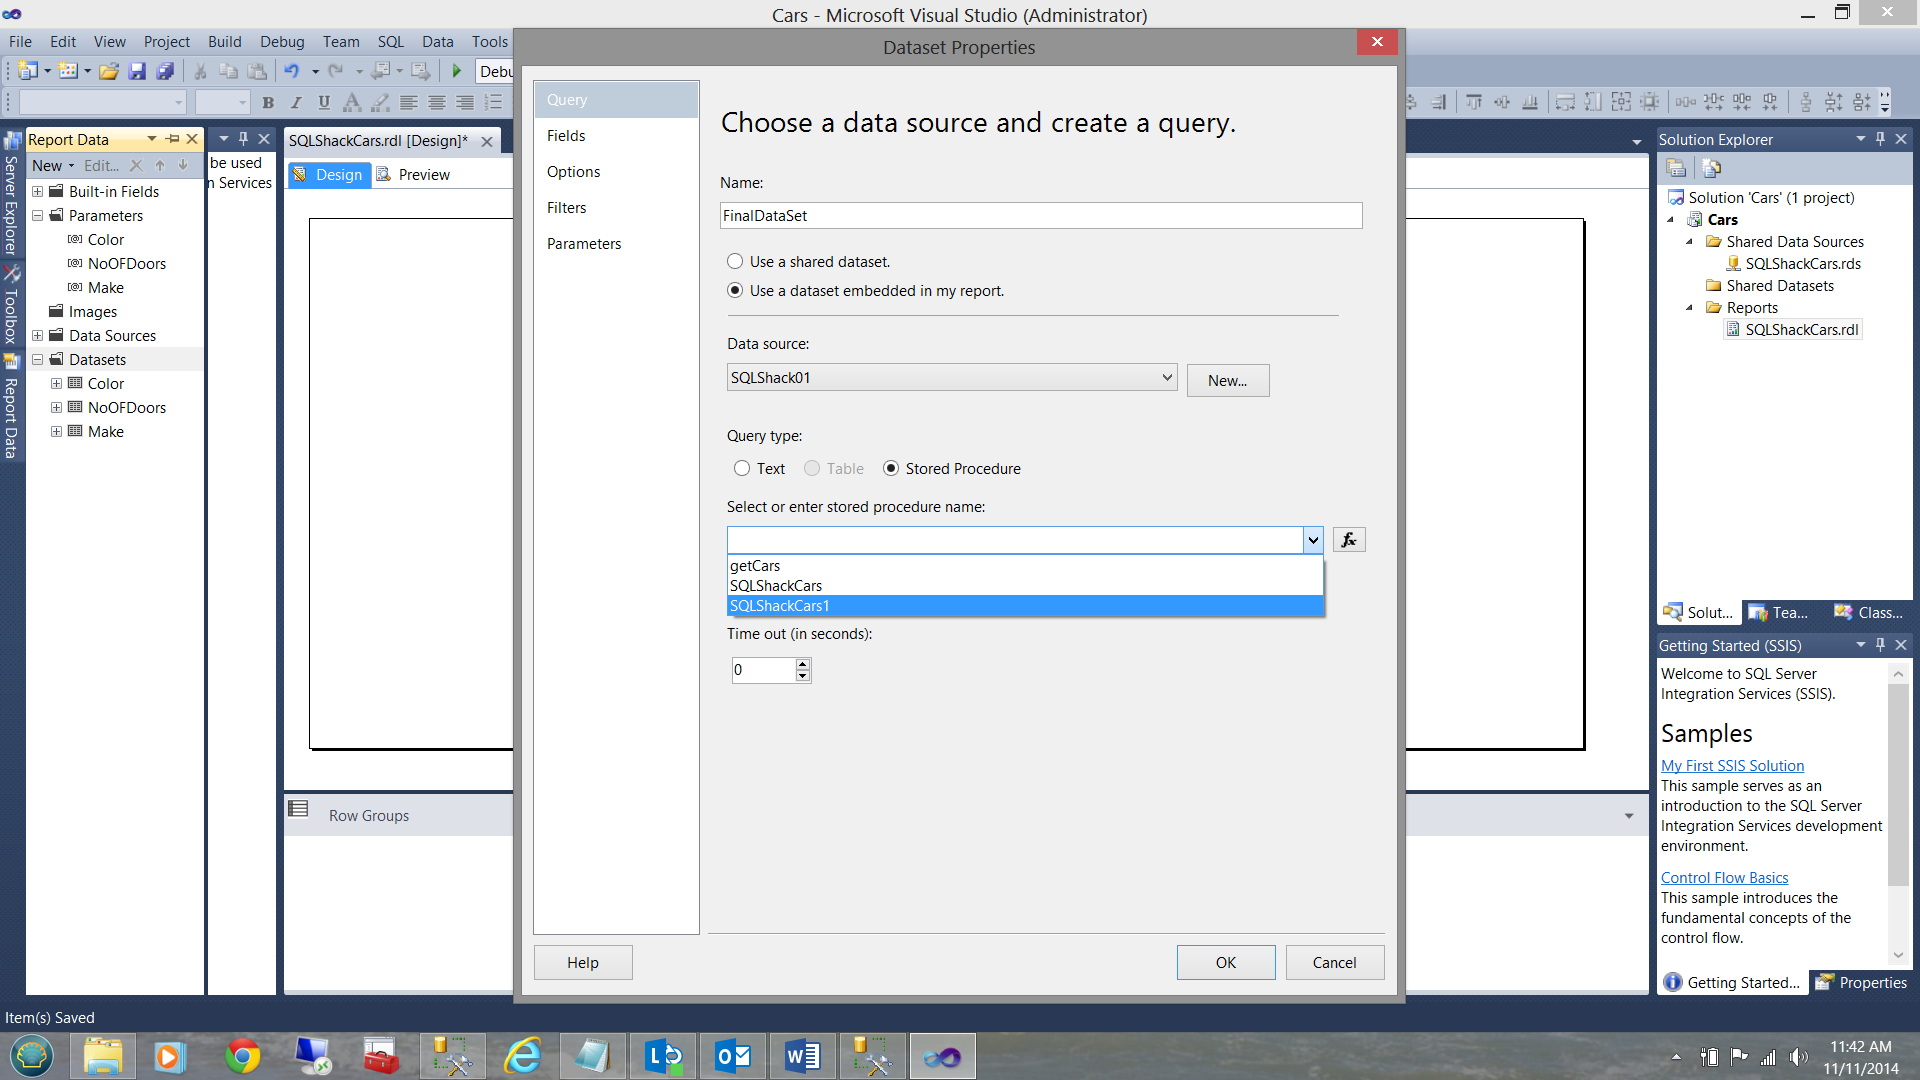Image resolution: width=1920 pixels, height=1080 pixels.
Task: Click the Undo toolbar icon
Action: tap(291, 71)
